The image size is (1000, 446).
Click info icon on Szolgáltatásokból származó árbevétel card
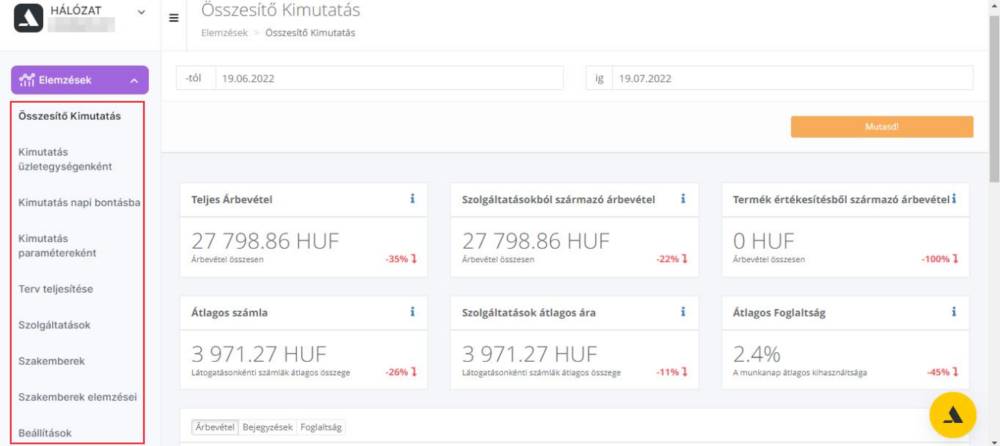point(683,199)
